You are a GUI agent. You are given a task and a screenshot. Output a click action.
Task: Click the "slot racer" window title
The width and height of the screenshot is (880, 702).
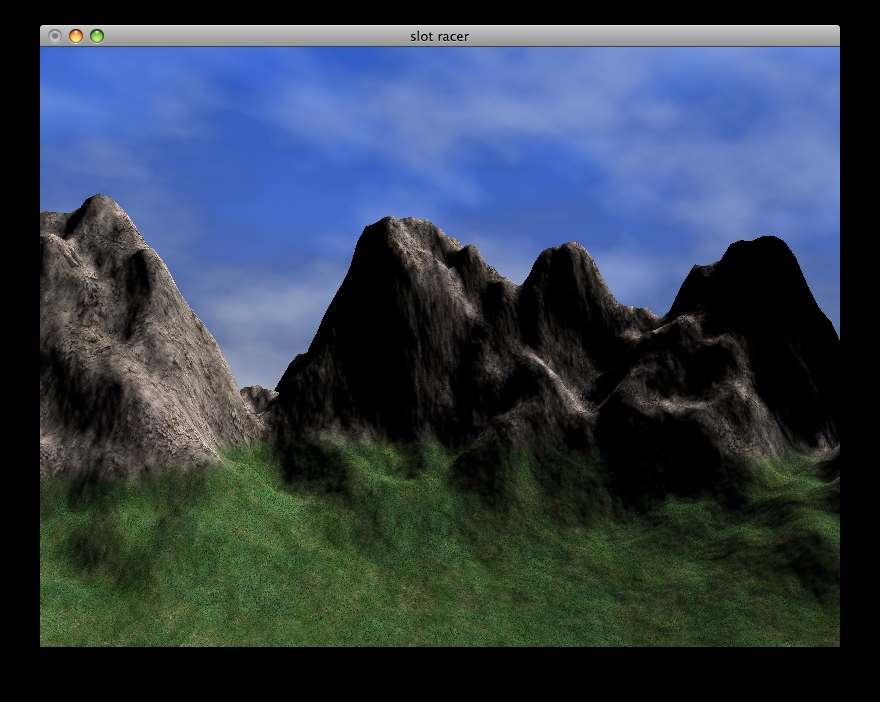(439, 36)
